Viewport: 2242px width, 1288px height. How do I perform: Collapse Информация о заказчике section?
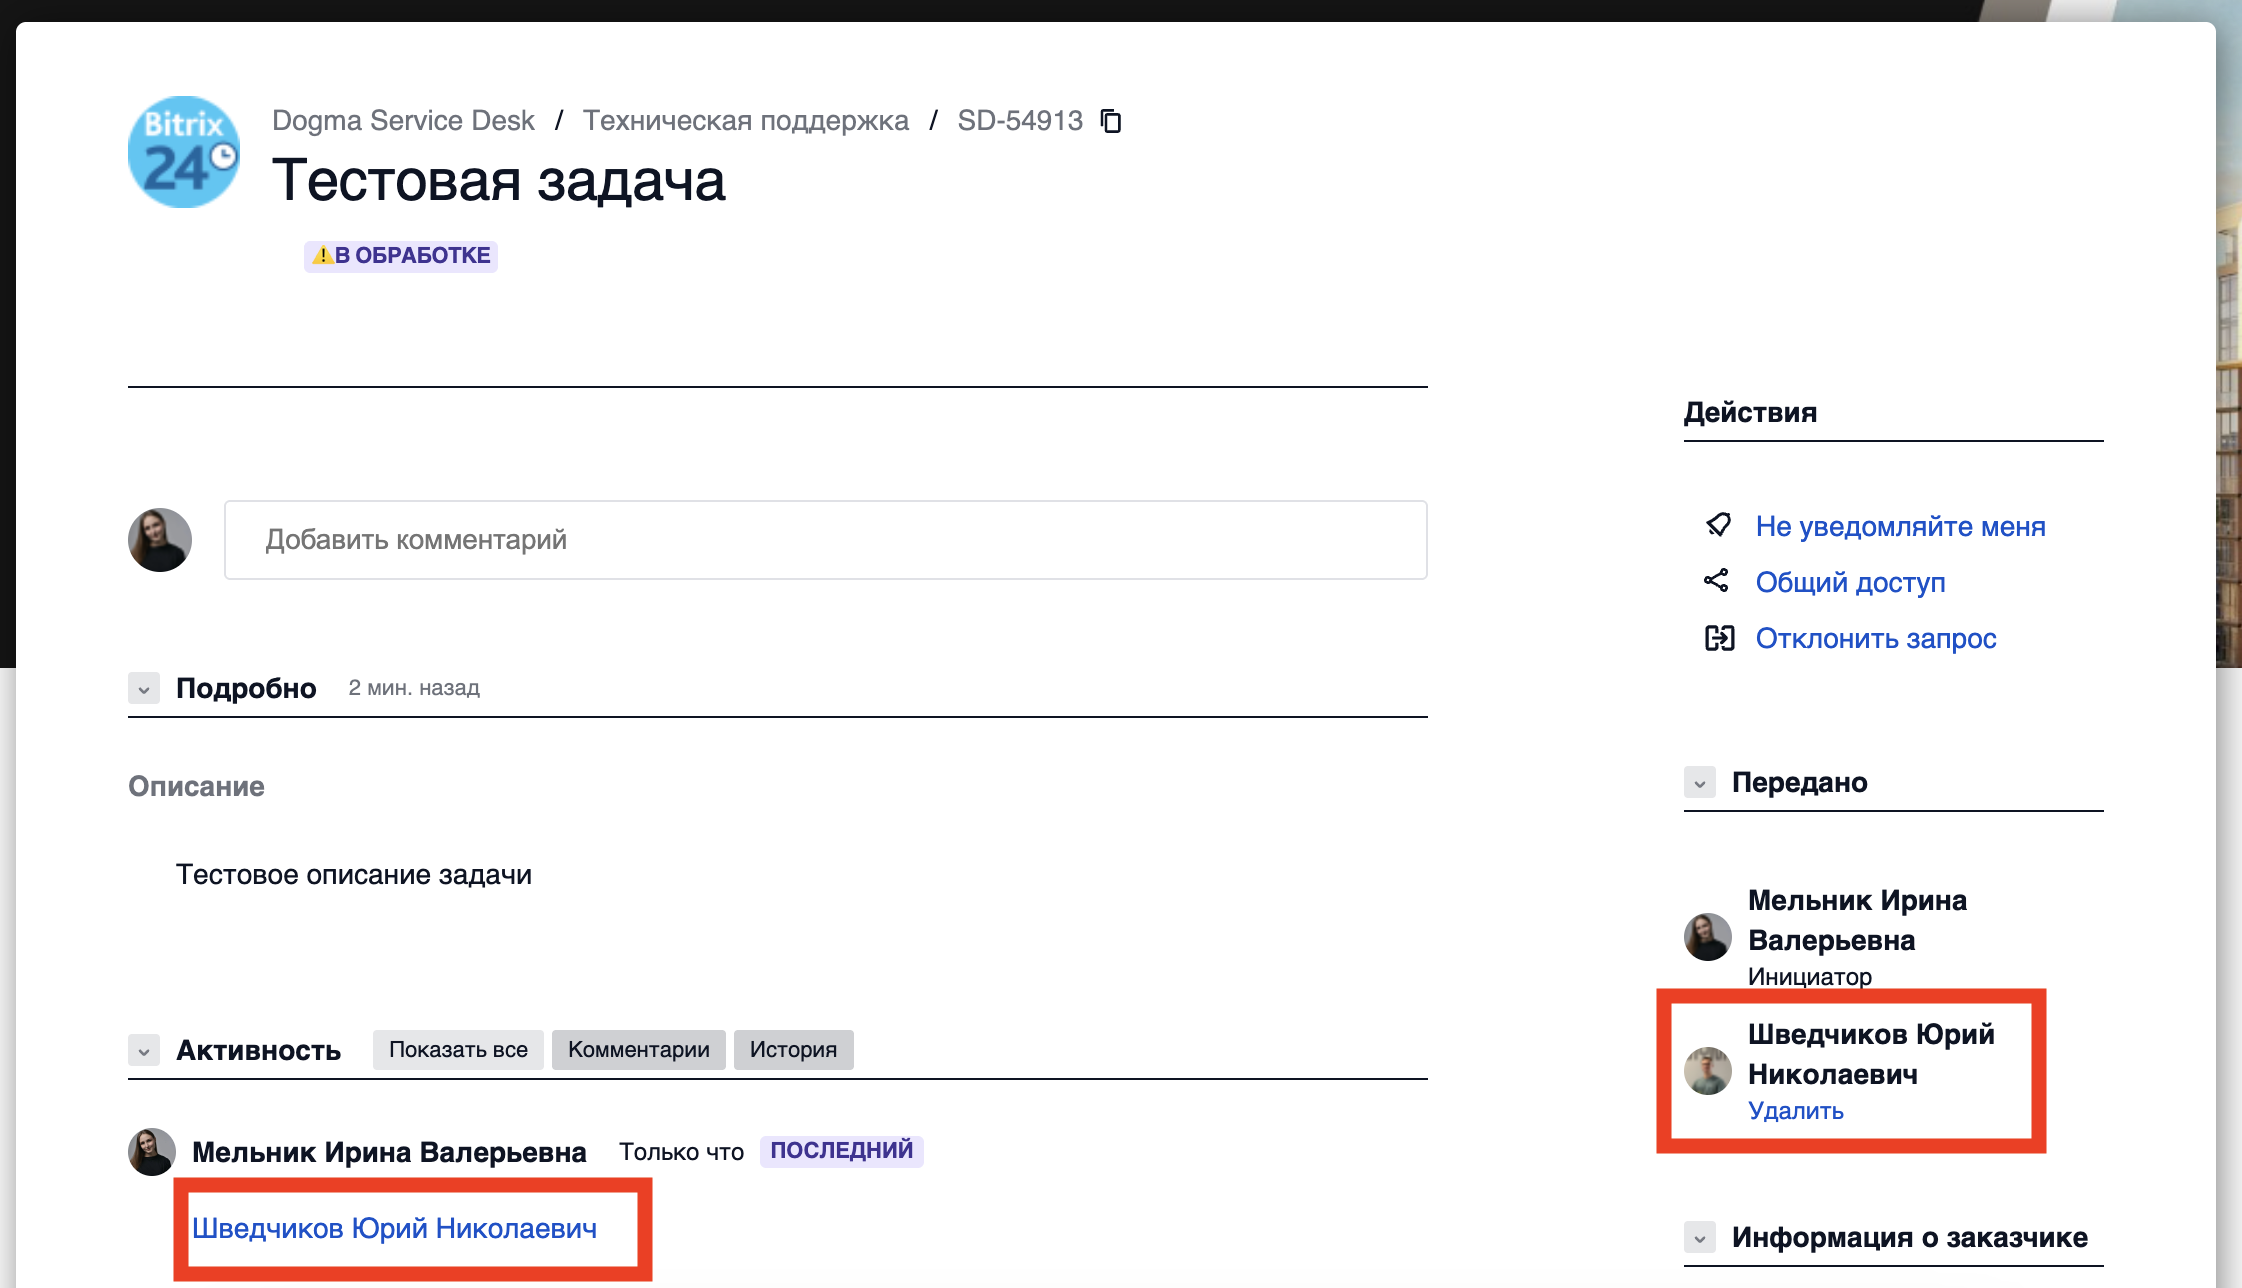(x=1699, y=1238)
